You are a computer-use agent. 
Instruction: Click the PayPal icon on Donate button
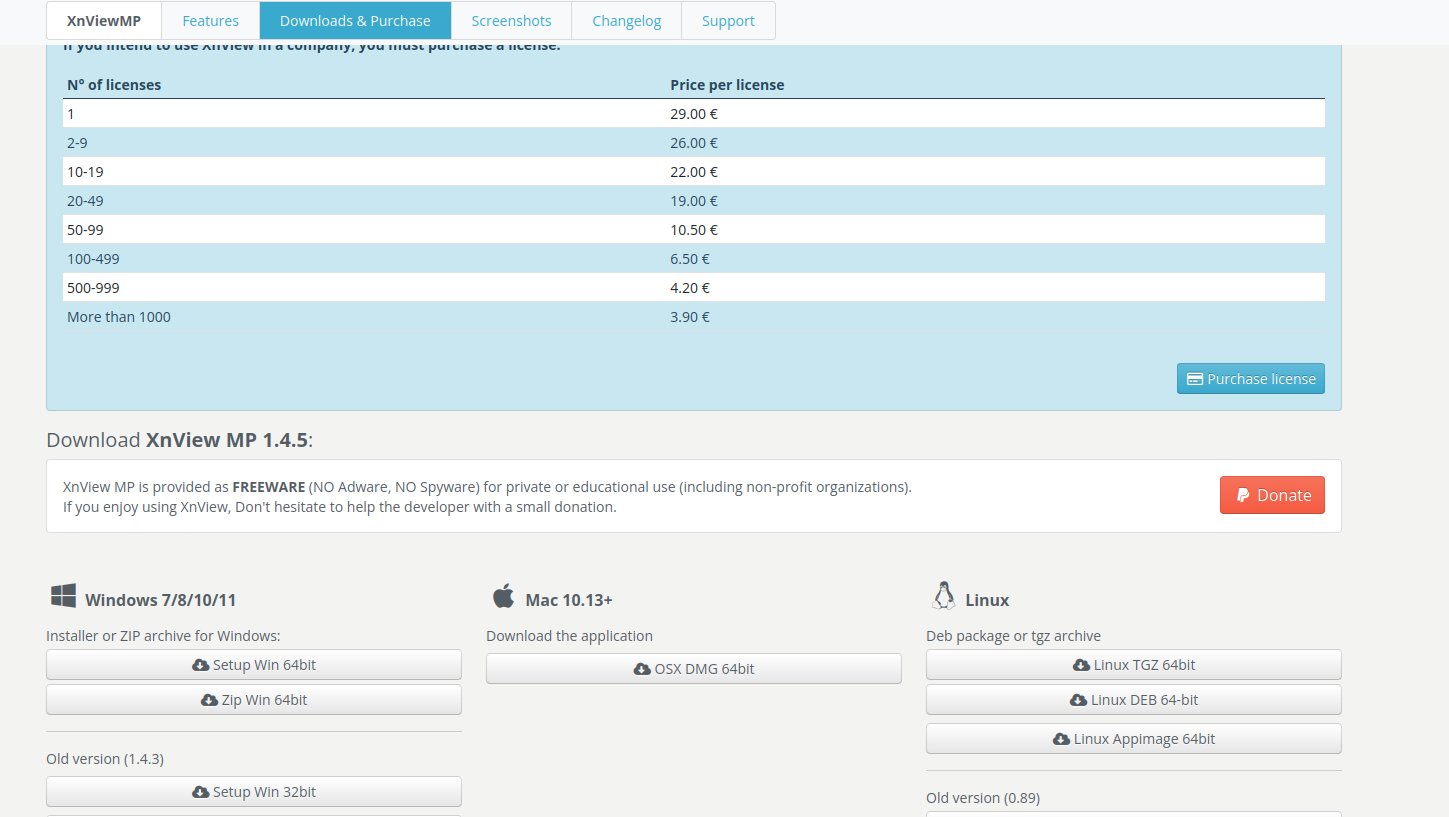pos(1243,495)
